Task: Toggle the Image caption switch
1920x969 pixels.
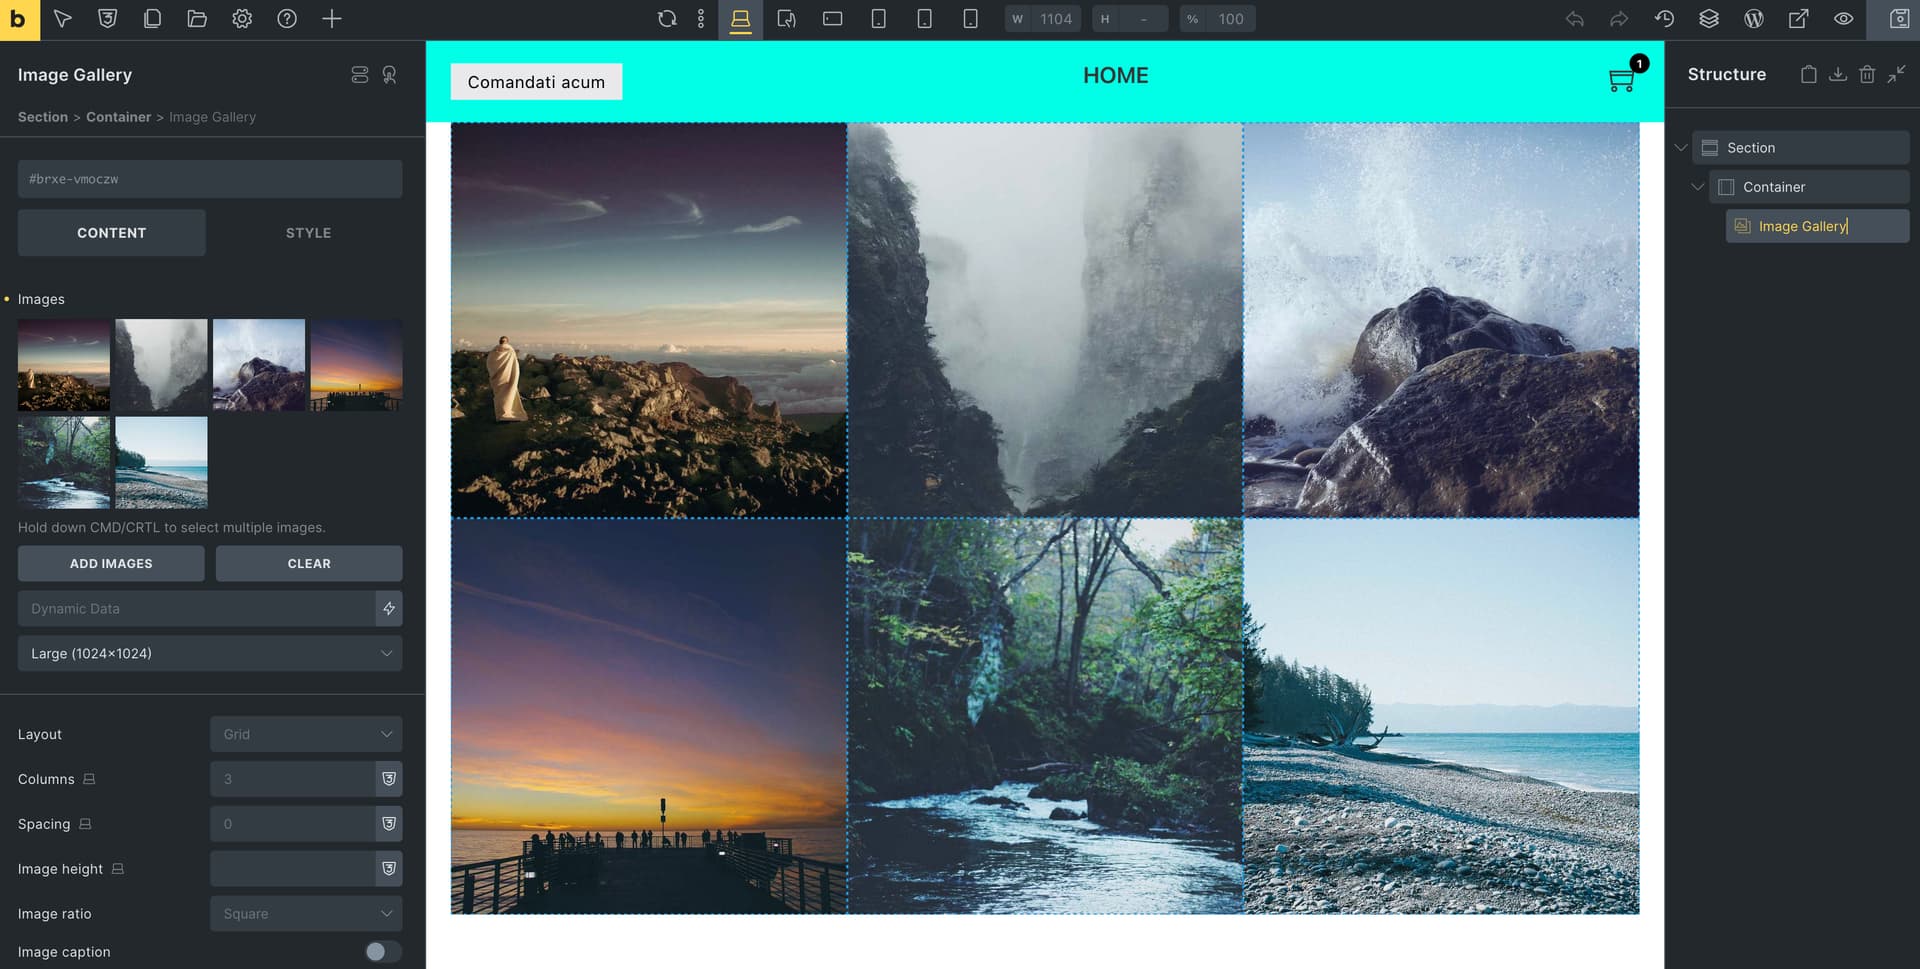Action: 383,952
